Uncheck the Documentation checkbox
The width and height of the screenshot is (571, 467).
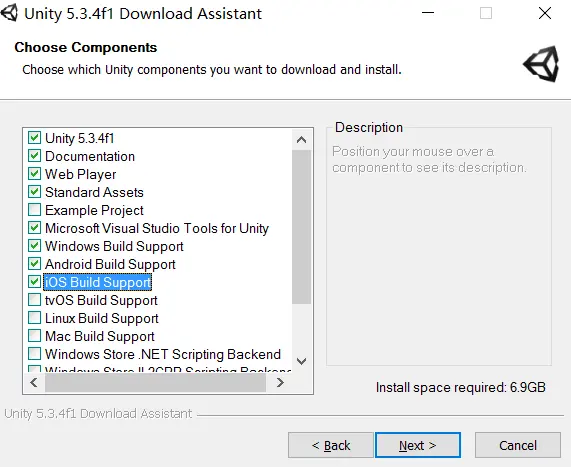coord(34,156)
